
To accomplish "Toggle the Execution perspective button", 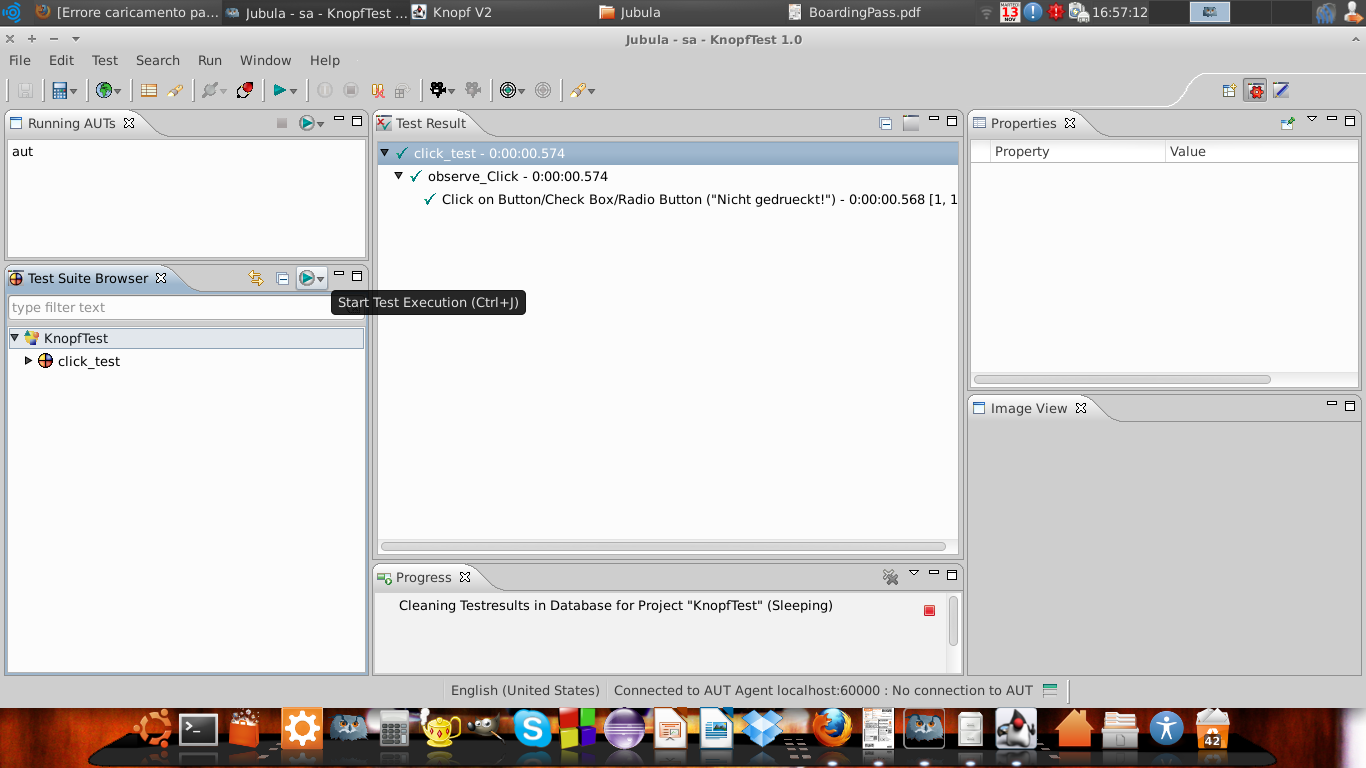I will point(1256,91).
